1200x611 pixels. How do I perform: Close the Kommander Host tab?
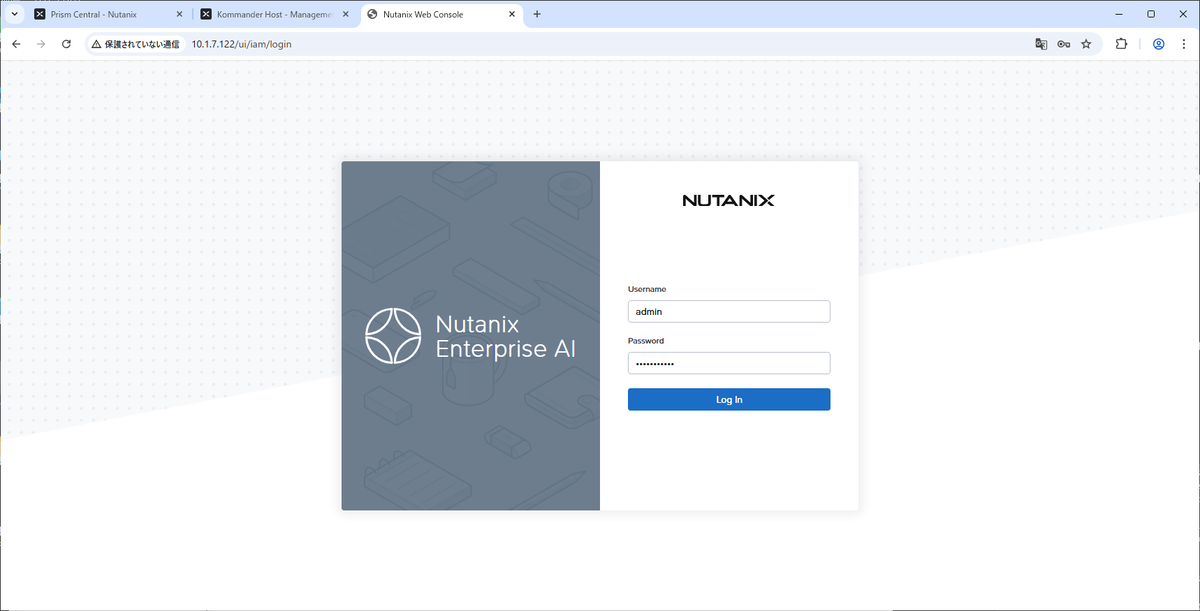(x=345, y=15)
